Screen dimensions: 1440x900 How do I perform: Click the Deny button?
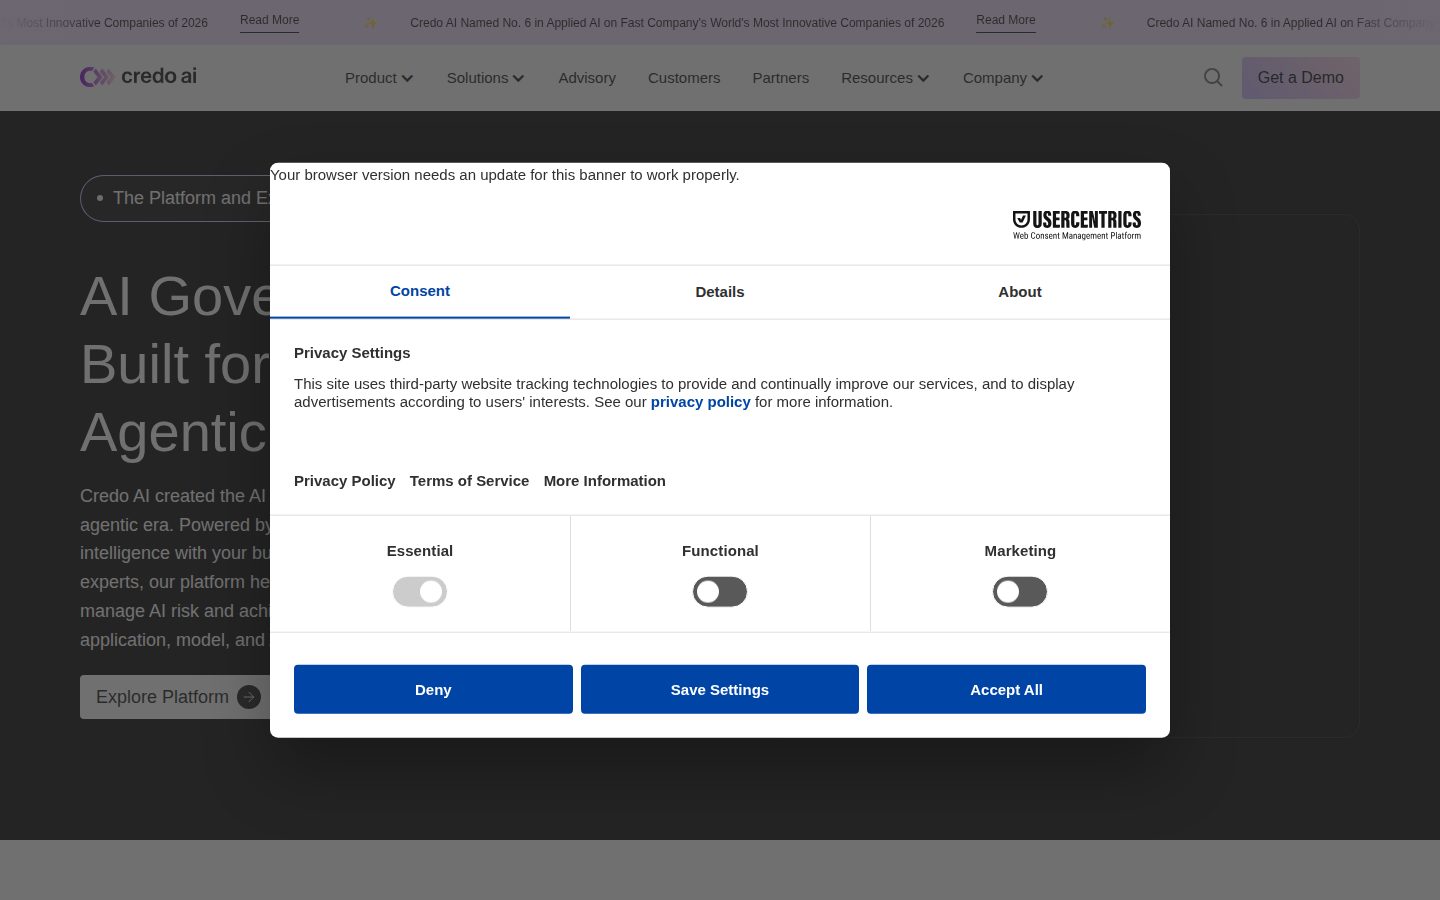[x=433, y=689]
